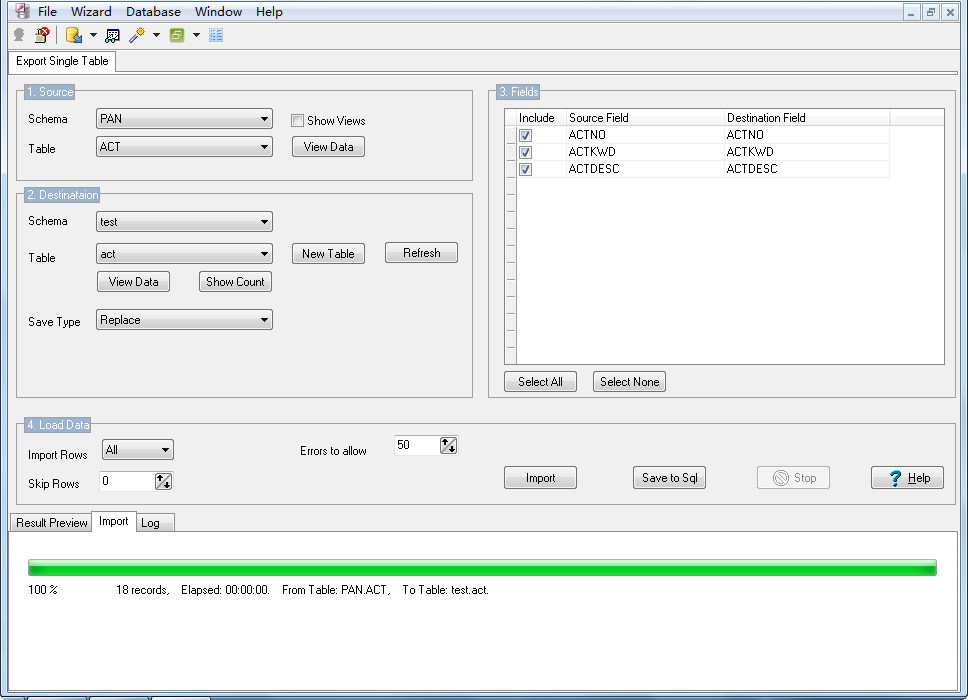Open the Database menu
968x700 pixels.
tap(153, 12)
